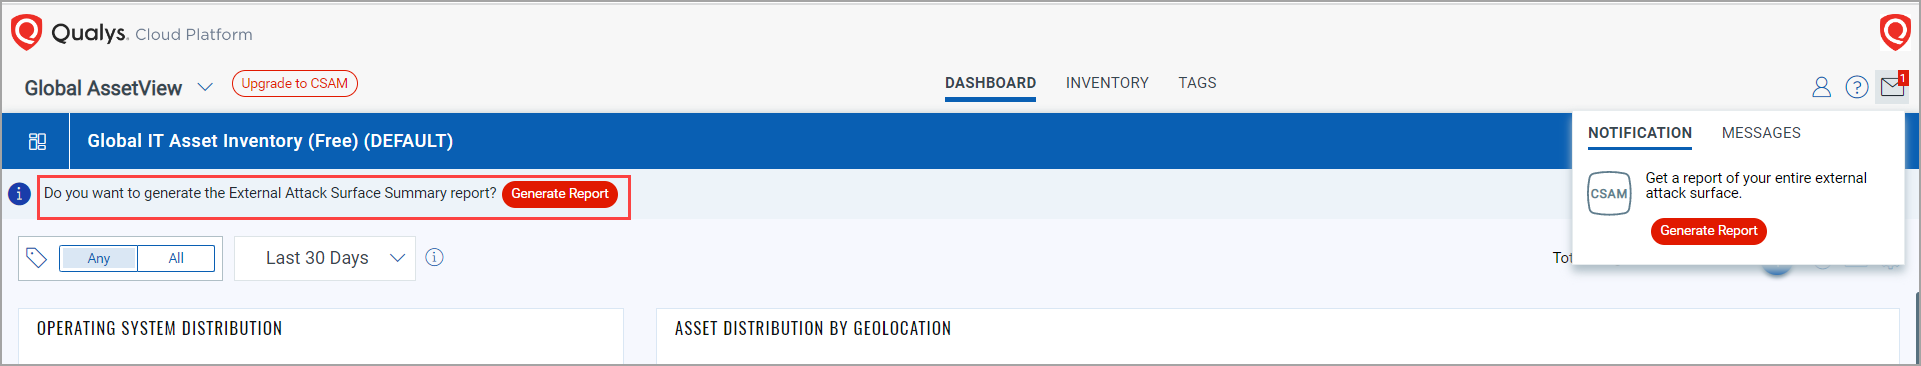Switch to the TAGS tab
Image resolution: width=1921 pixels, height=366 pixels.
1197,83
